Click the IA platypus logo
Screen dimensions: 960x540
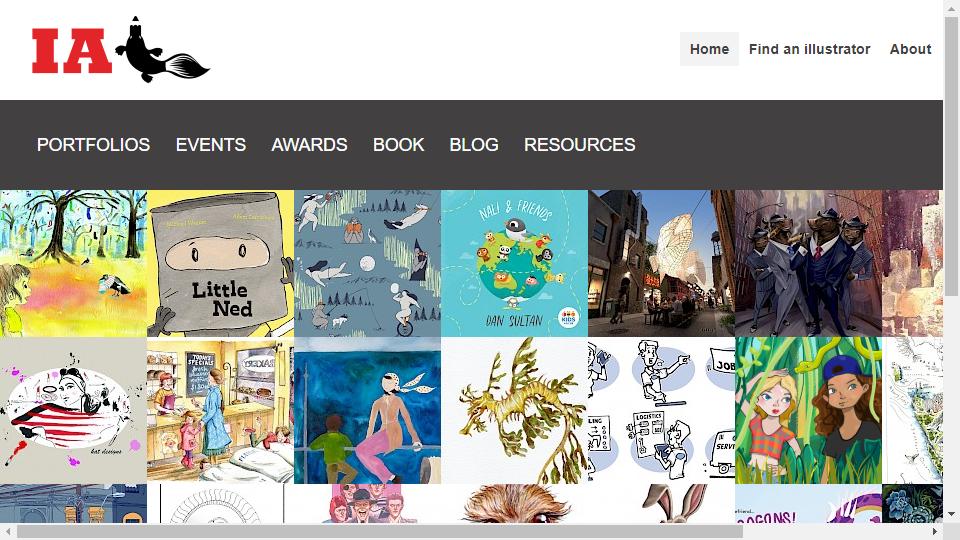click(121, 50)
